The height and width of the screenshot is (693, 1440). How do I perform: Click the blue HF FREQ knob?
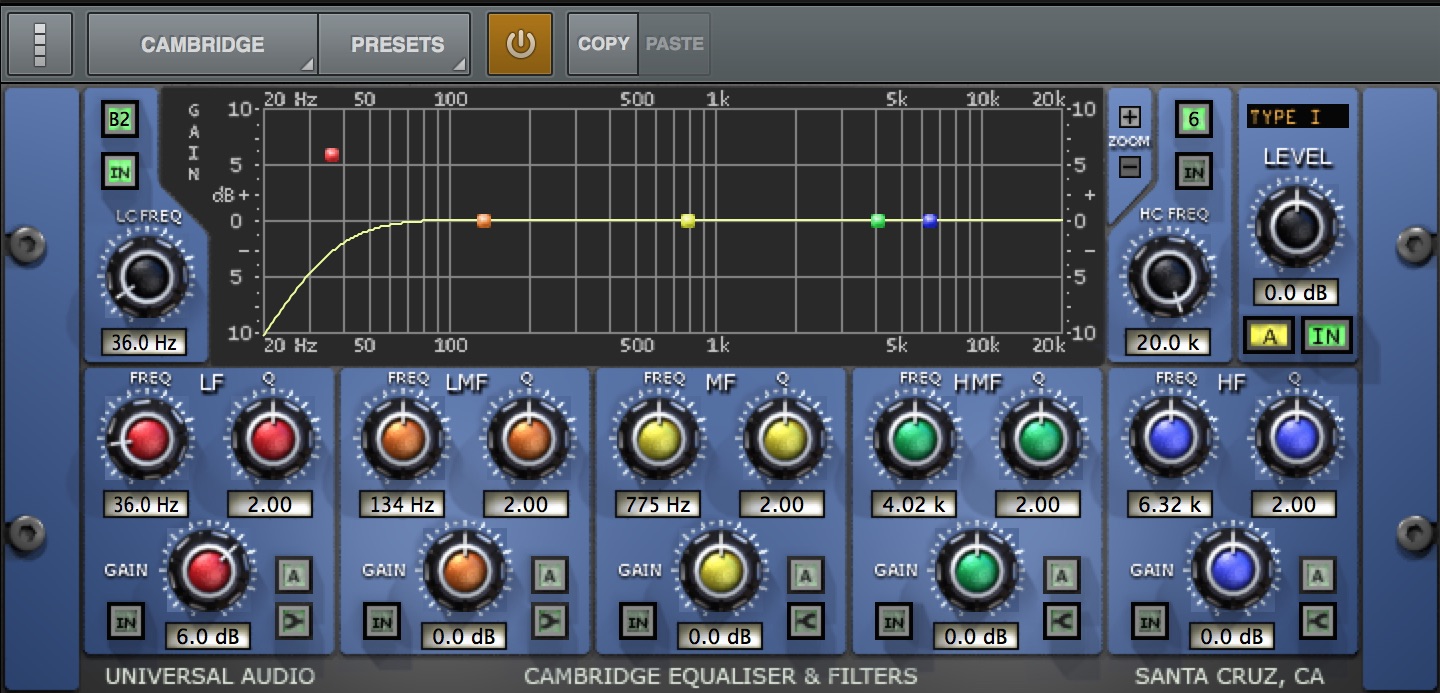pos(1171,438)
